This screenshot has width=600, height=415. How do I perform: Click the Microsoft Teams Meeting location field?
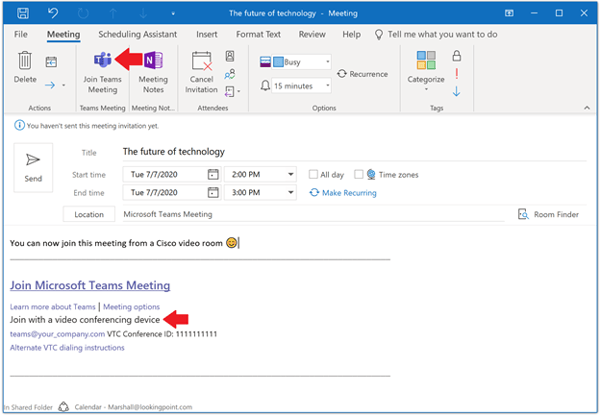(x=313, y=214)
